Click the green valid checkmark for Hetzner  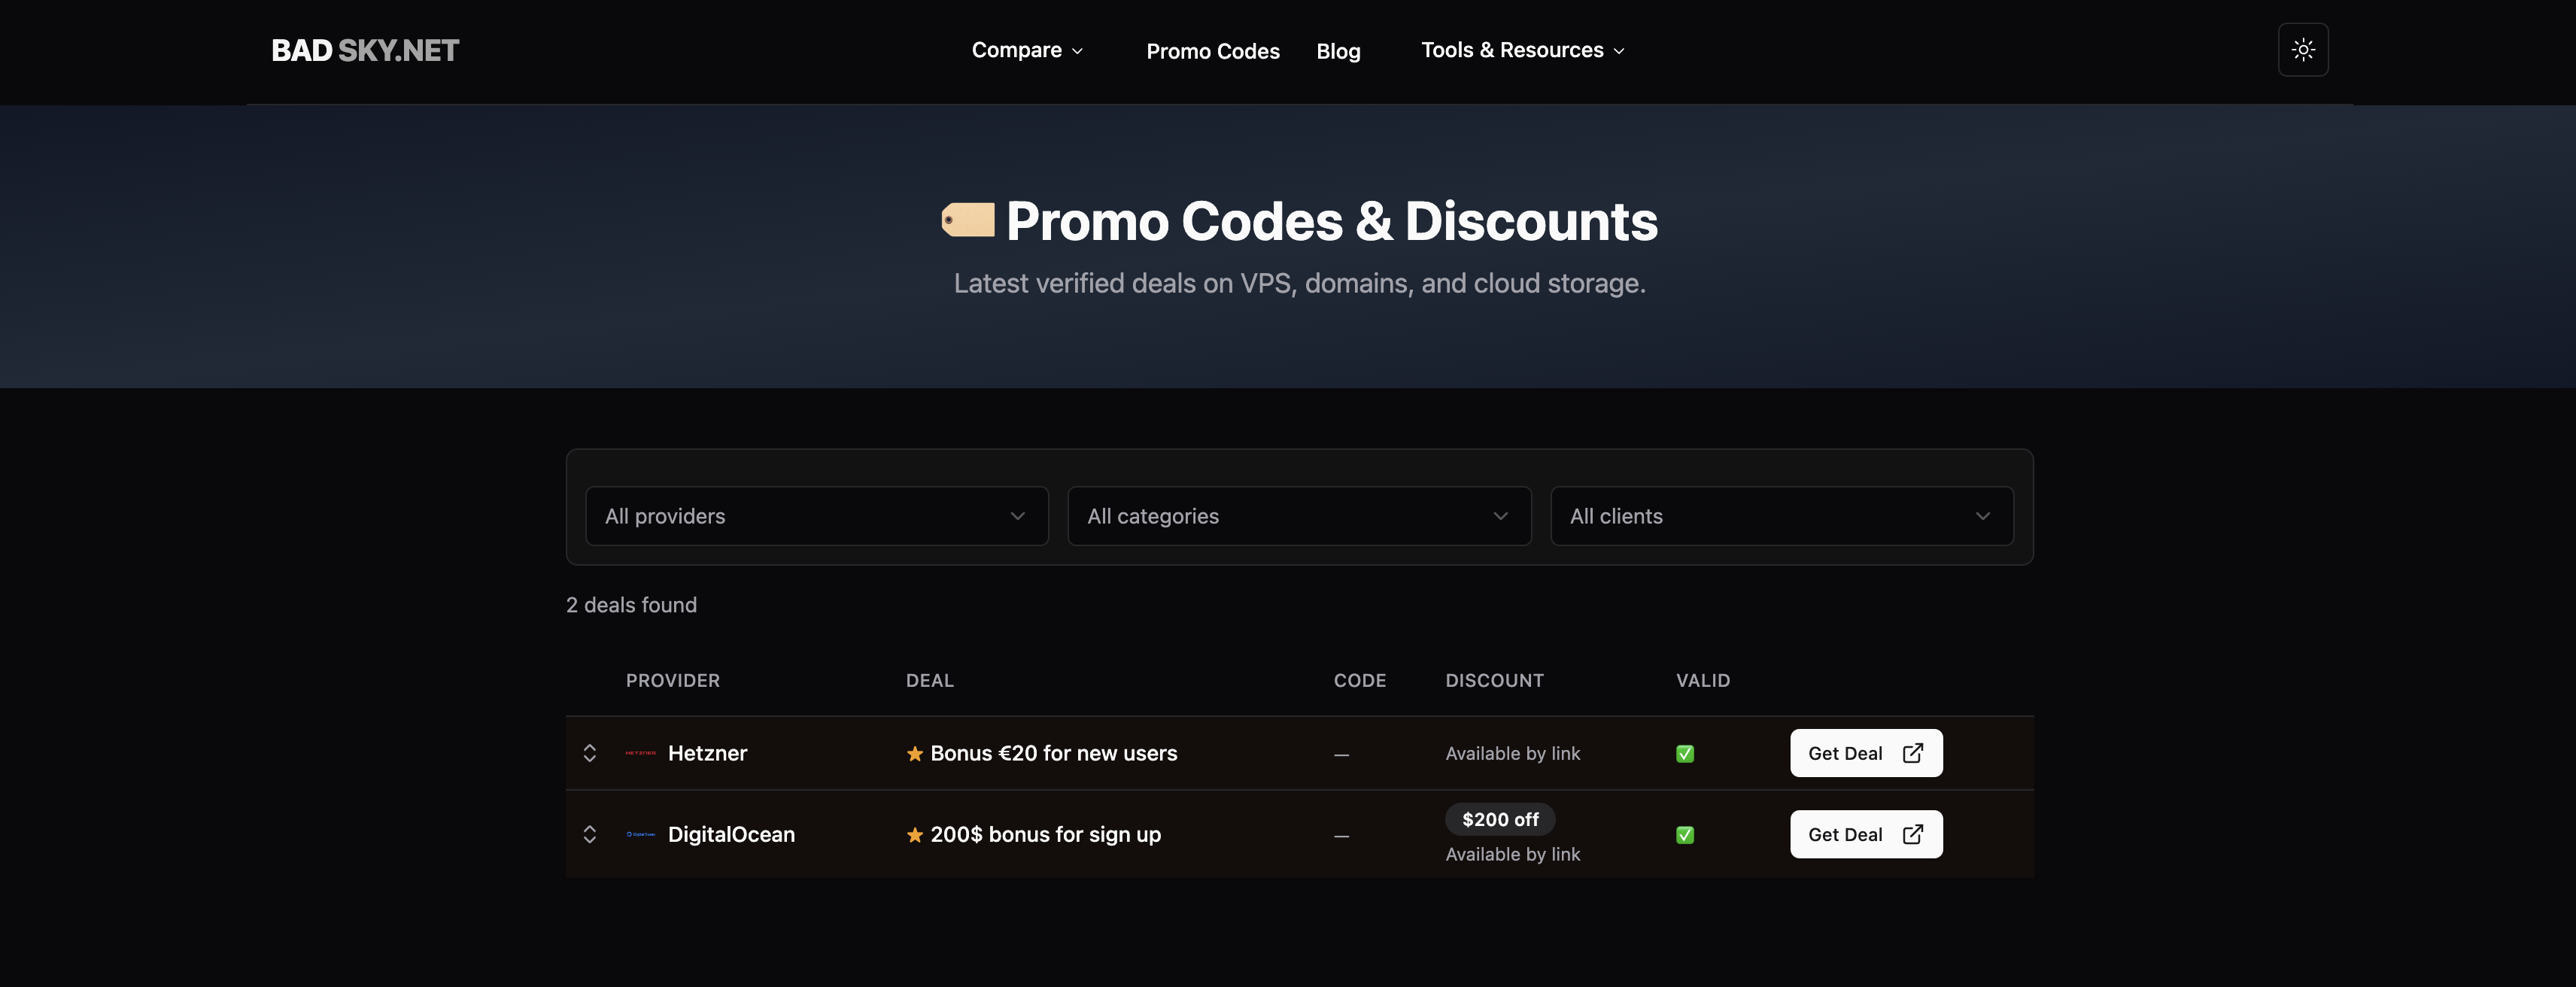(x=1684, y=754)
